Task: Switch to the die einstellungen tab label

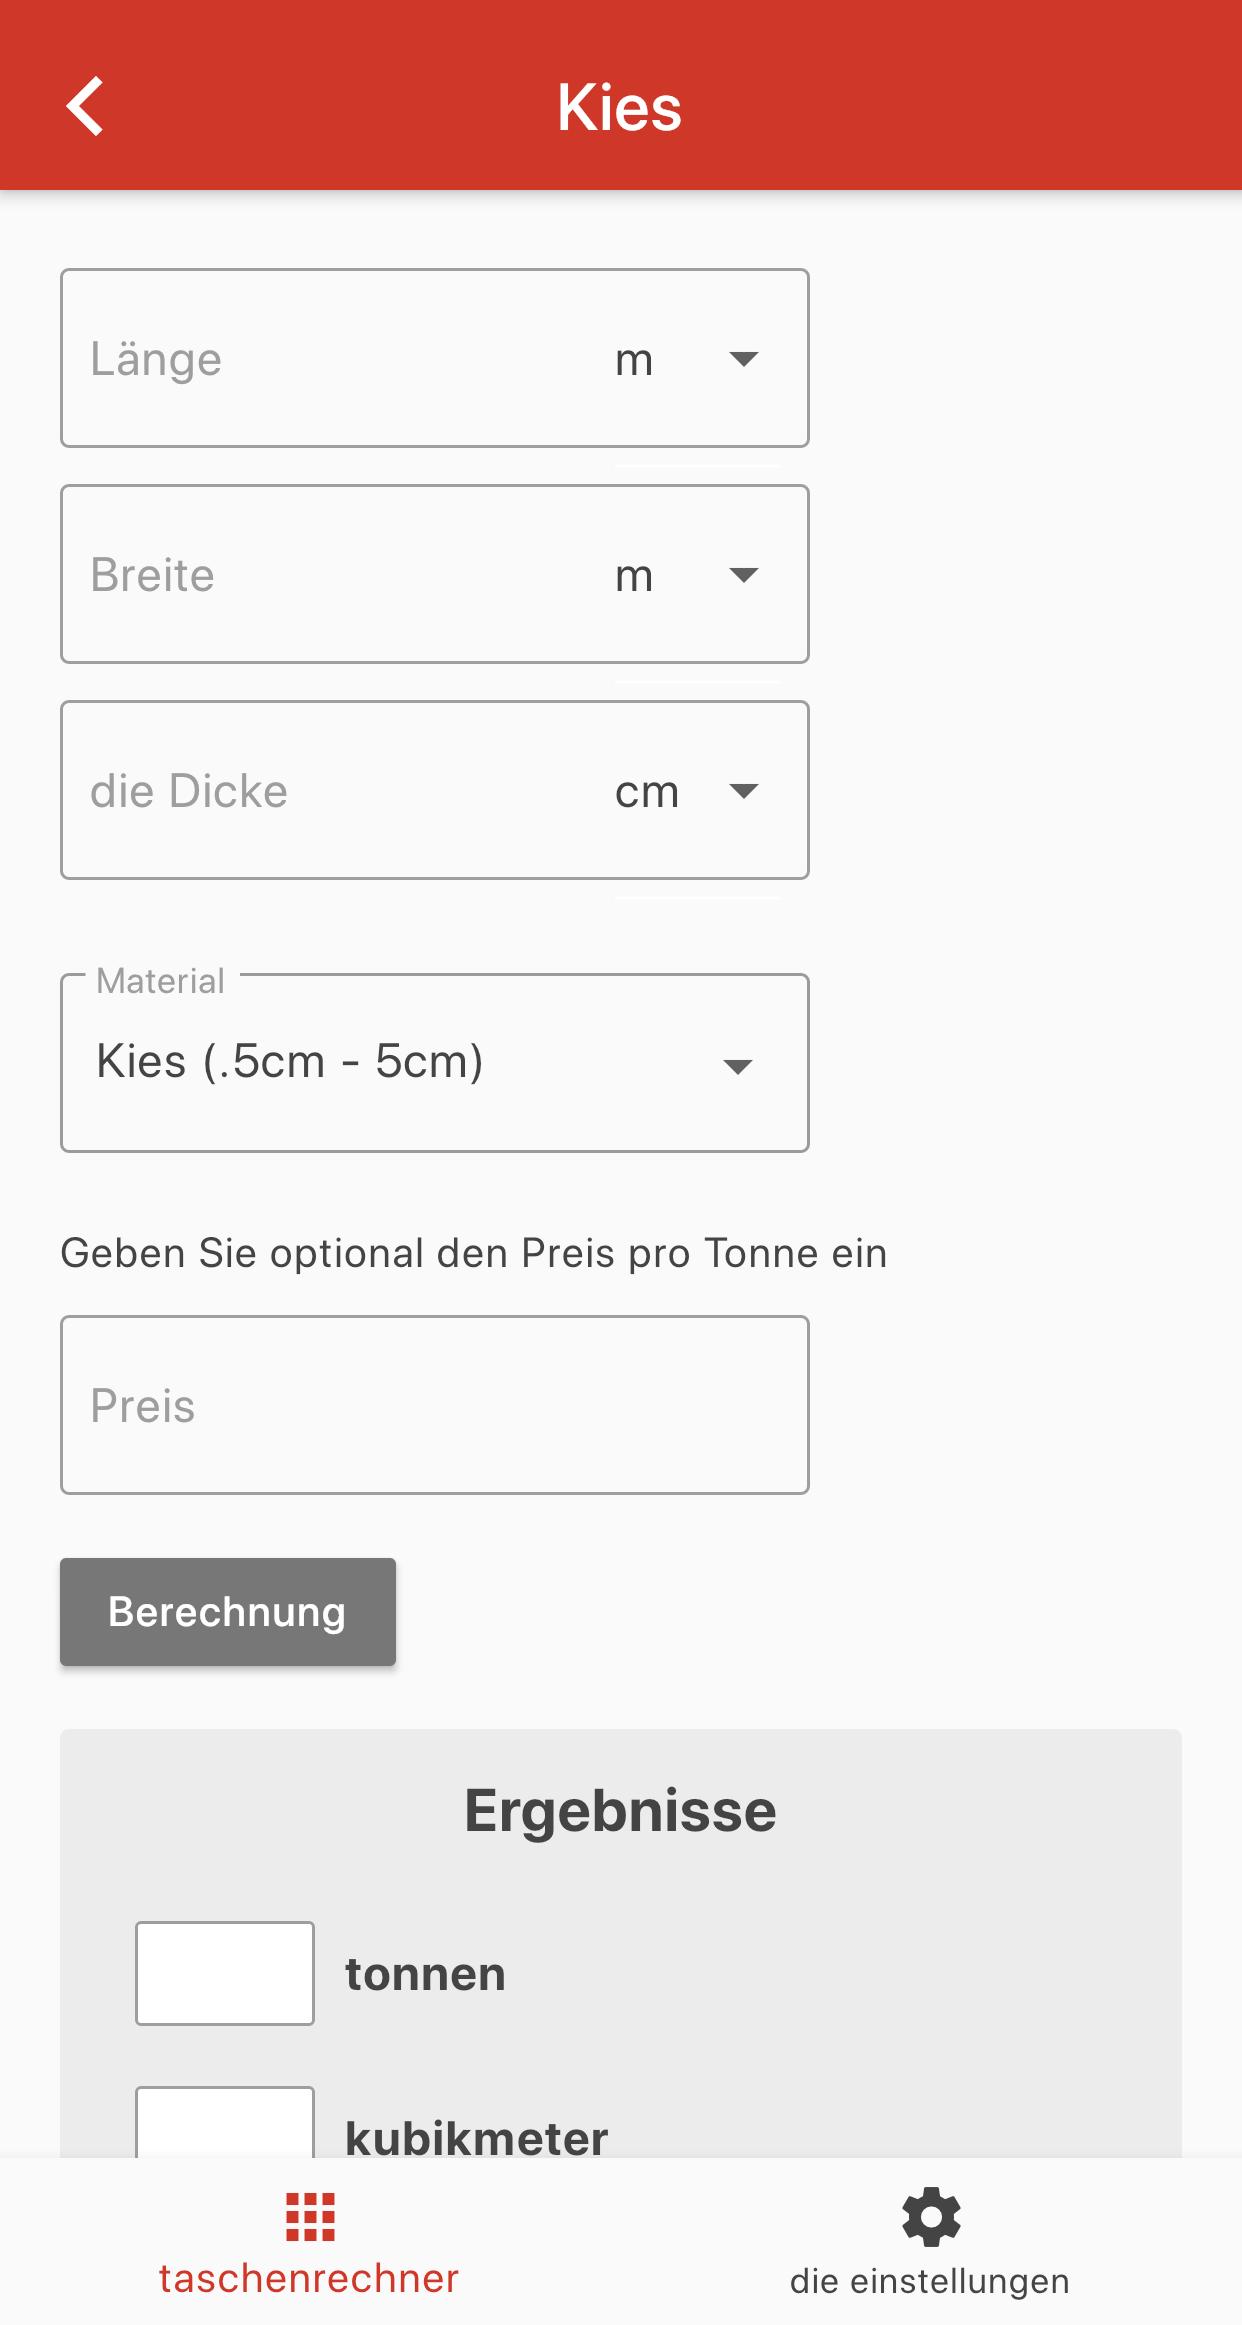Action: (x=930, y=2281)
